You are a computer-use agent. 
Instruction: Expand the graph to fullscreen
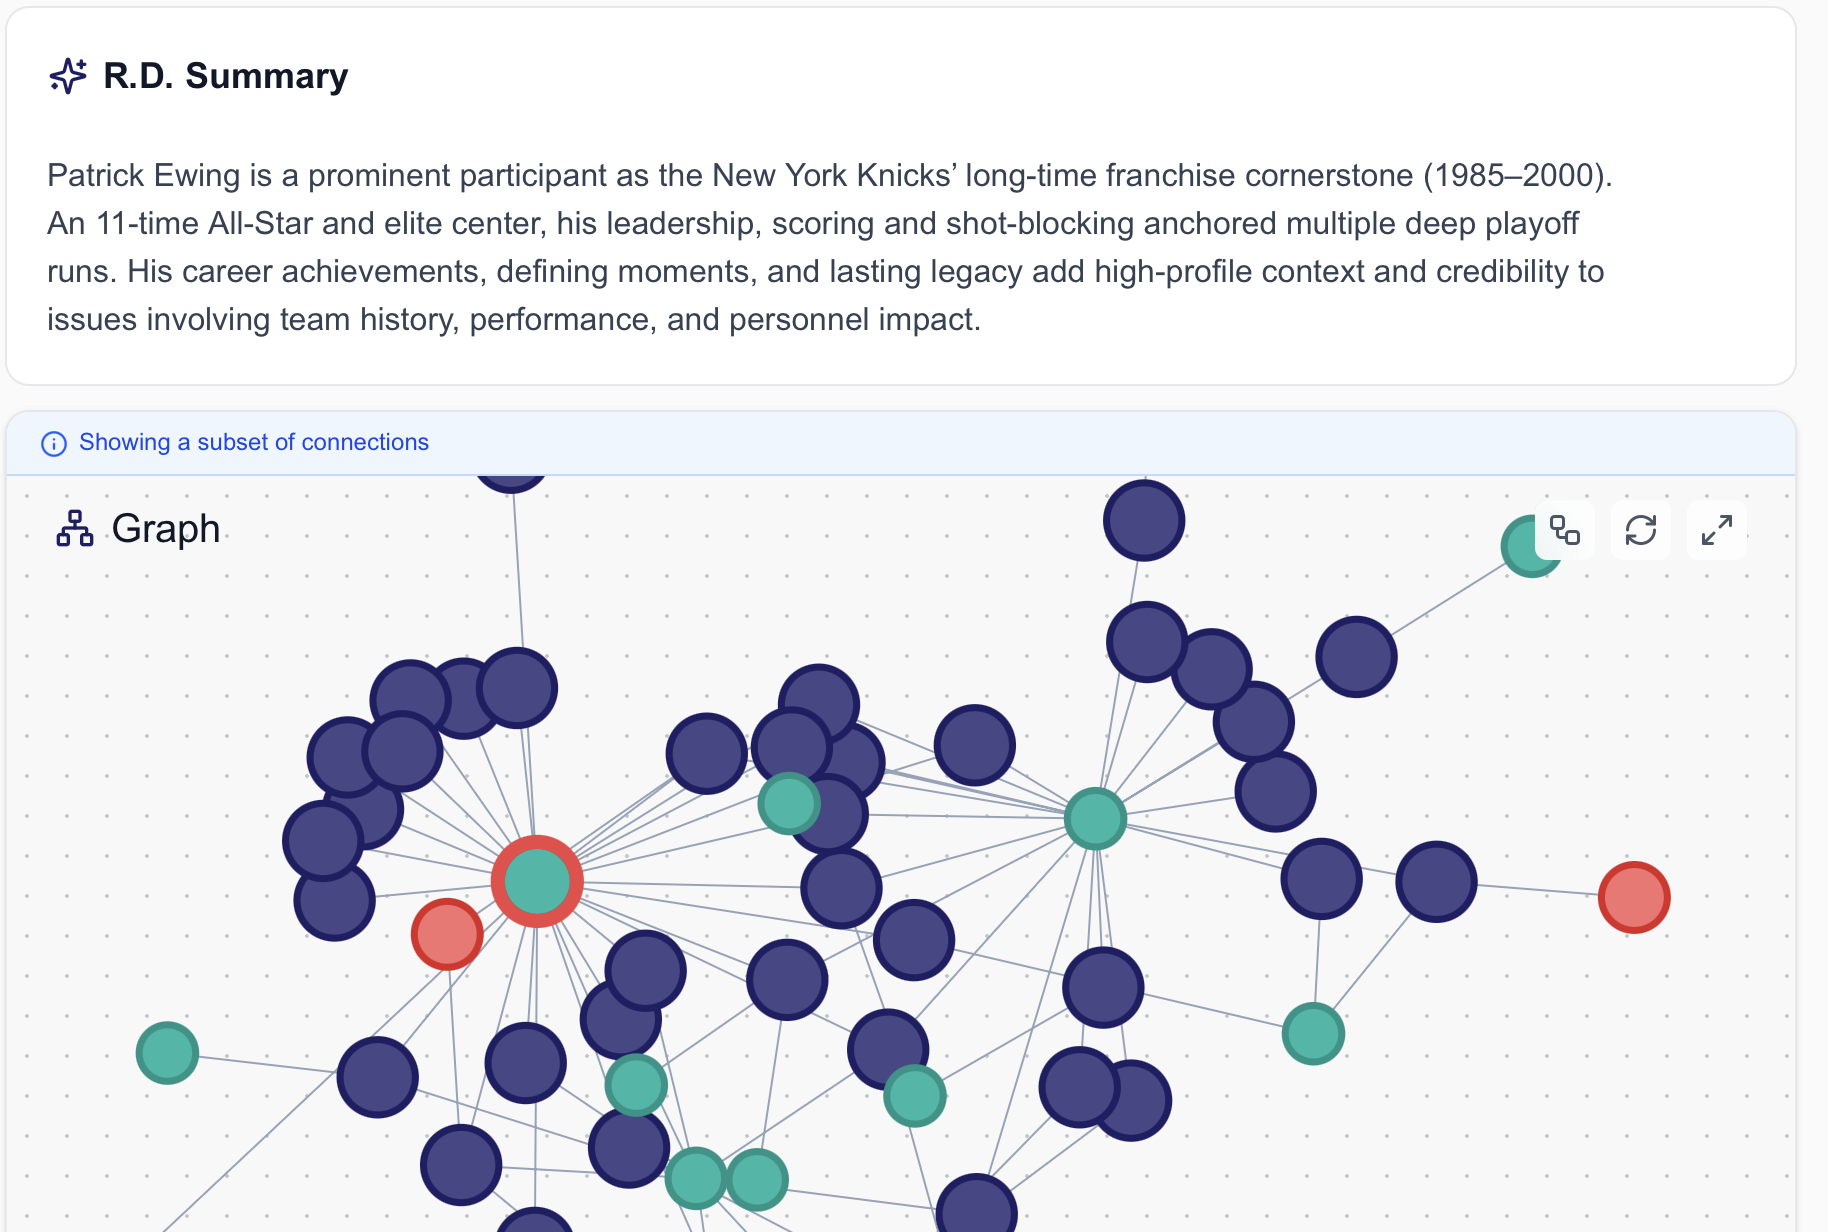pos(1717,531)
